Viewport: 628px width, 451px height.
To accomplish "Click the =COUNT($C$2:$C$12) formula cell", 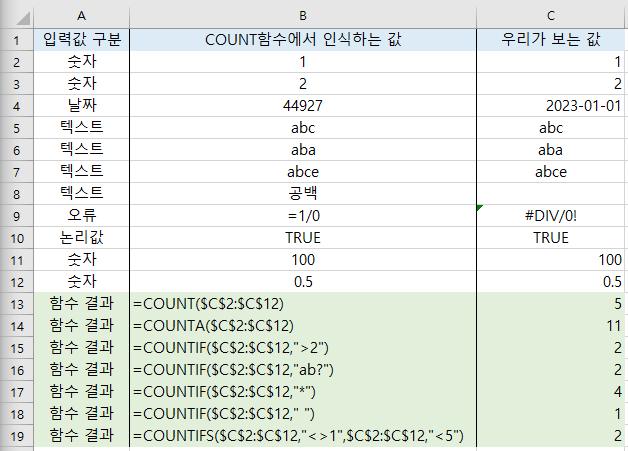I will click(x=303, y=304).
